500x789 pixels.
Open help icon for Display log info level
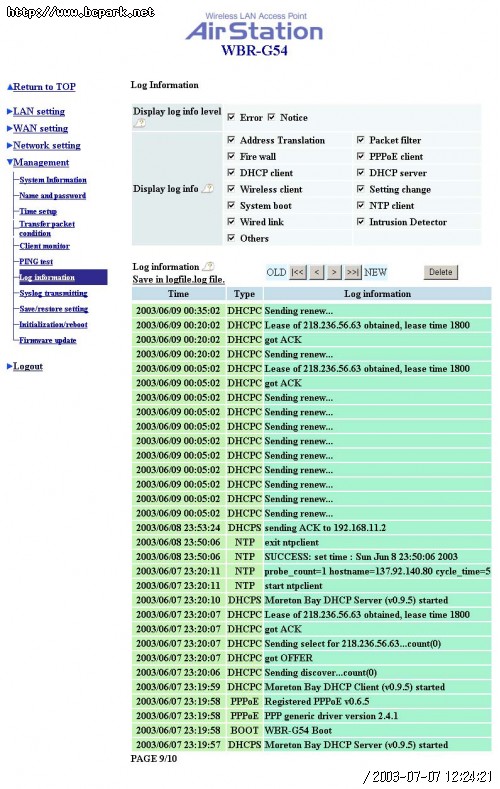[139, 123]
